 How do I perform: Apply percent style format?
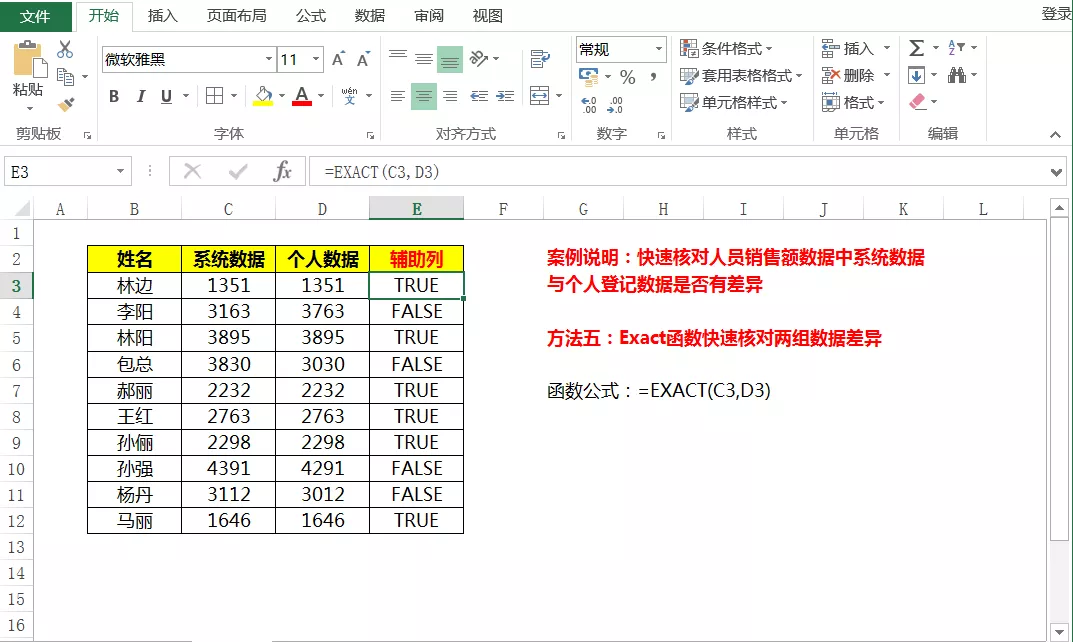click(x=628, y=77)
